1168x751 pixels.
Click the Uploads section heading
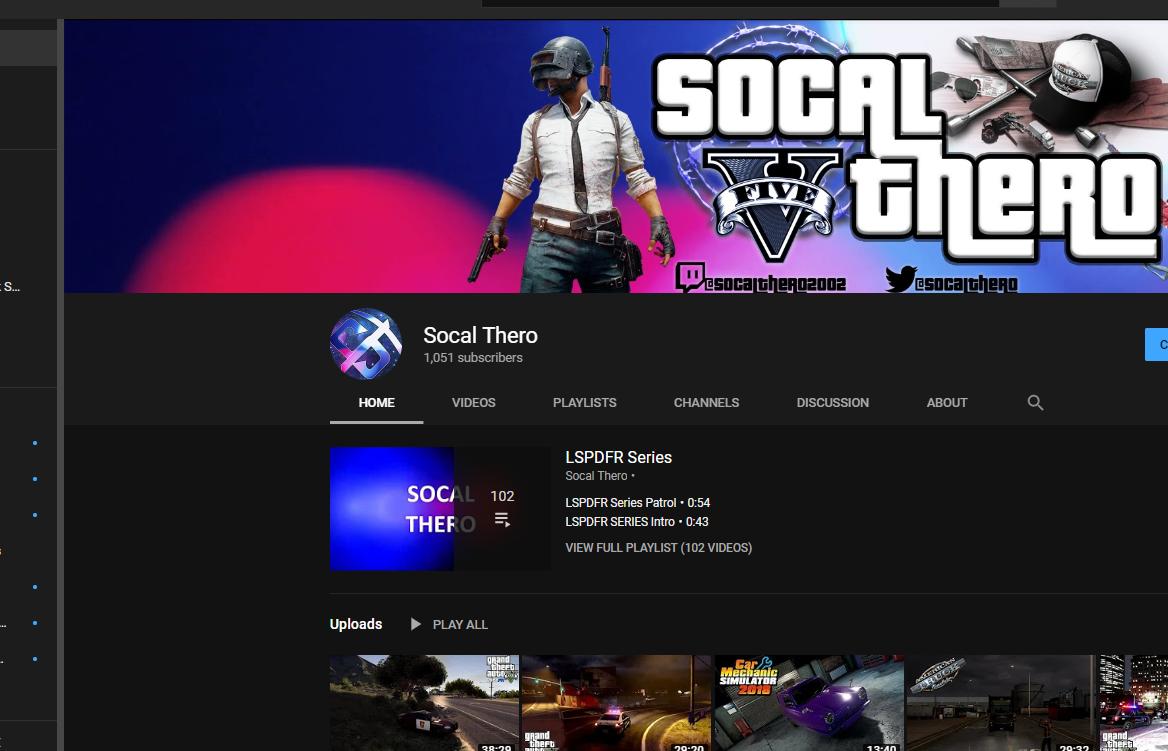[356, 624]
